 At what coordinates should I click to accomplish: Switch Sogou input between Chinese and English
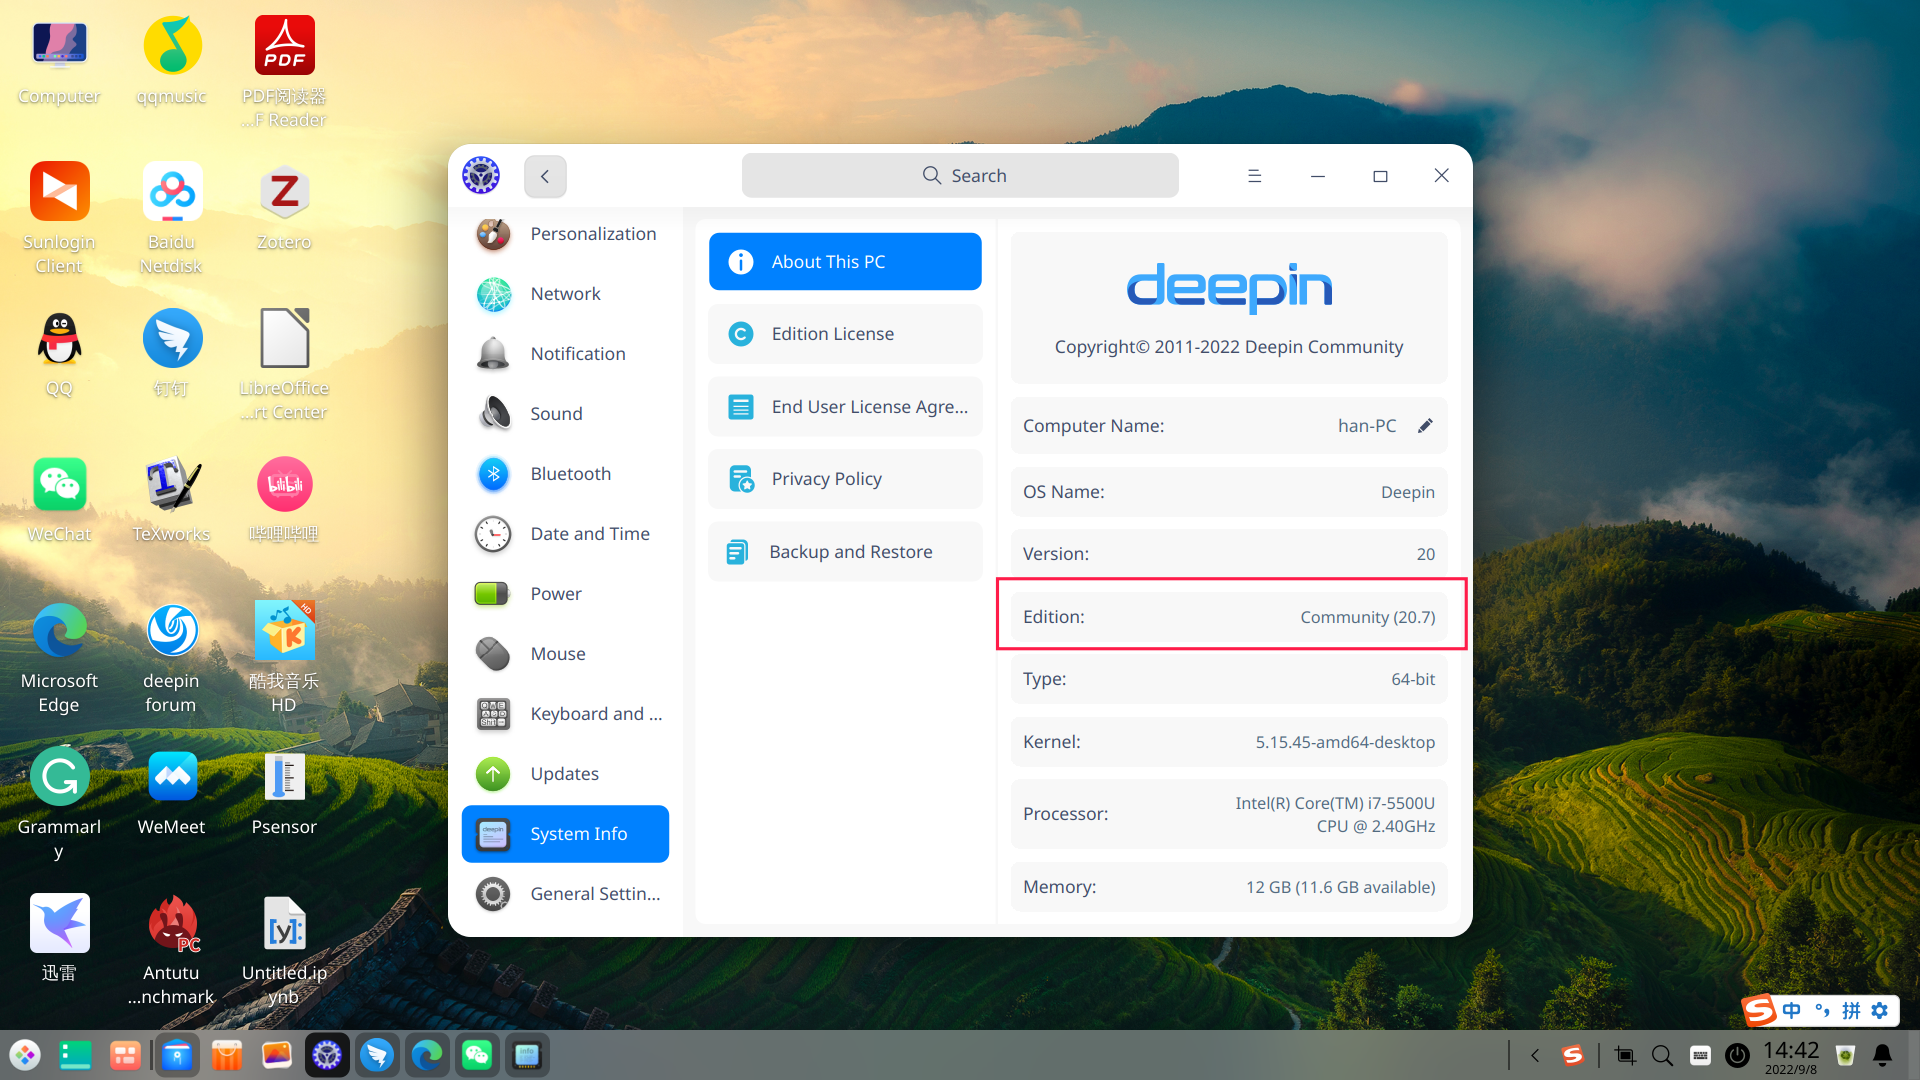coord(1792,1011)
